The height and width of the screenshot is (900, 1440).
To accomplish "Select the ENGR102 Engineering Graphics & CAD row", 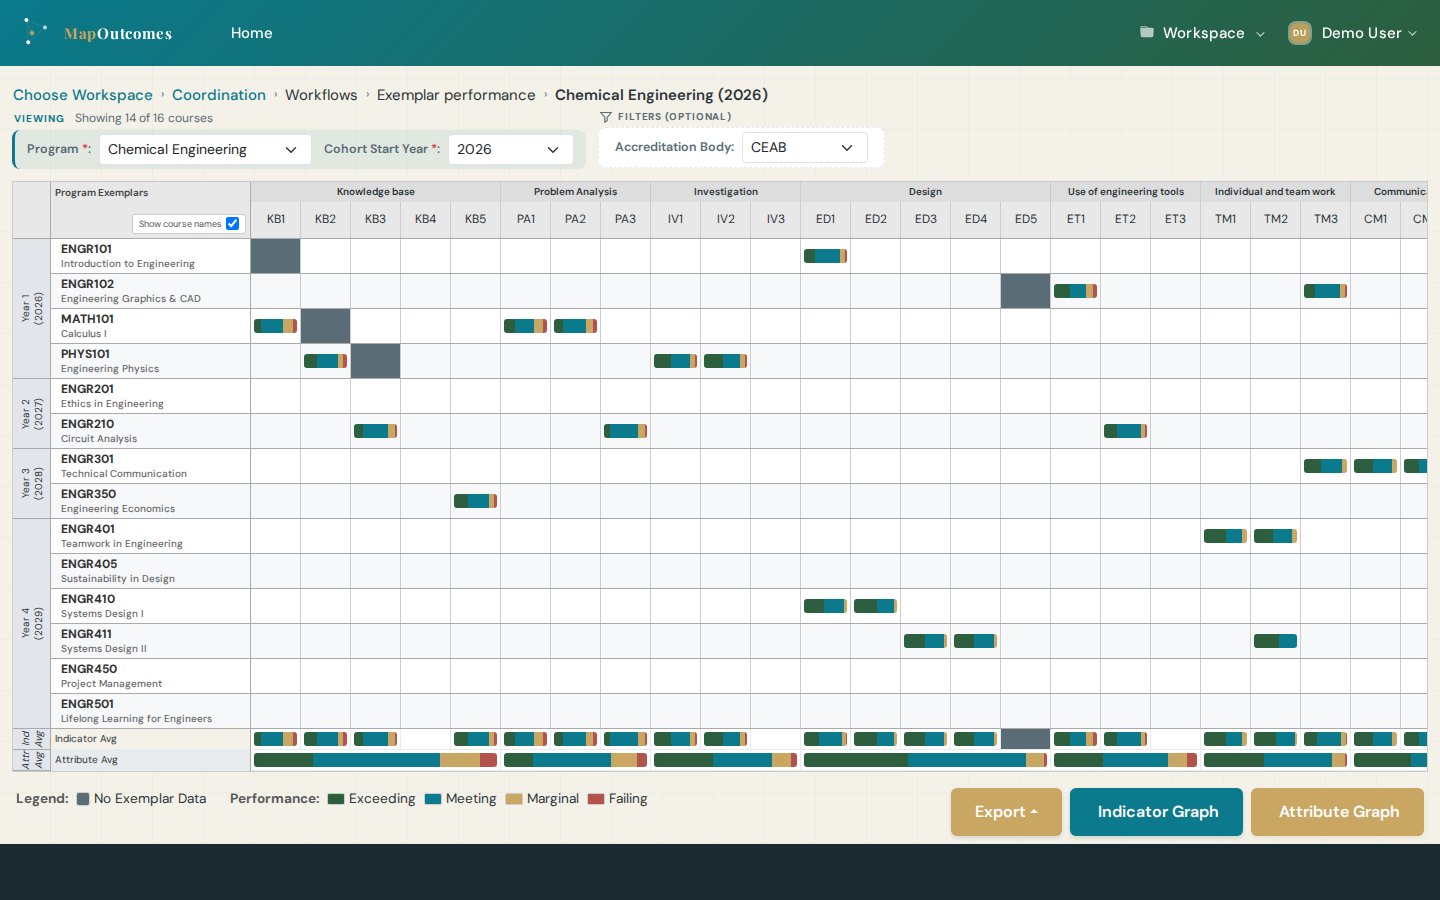I will click(x=150, y=291).
